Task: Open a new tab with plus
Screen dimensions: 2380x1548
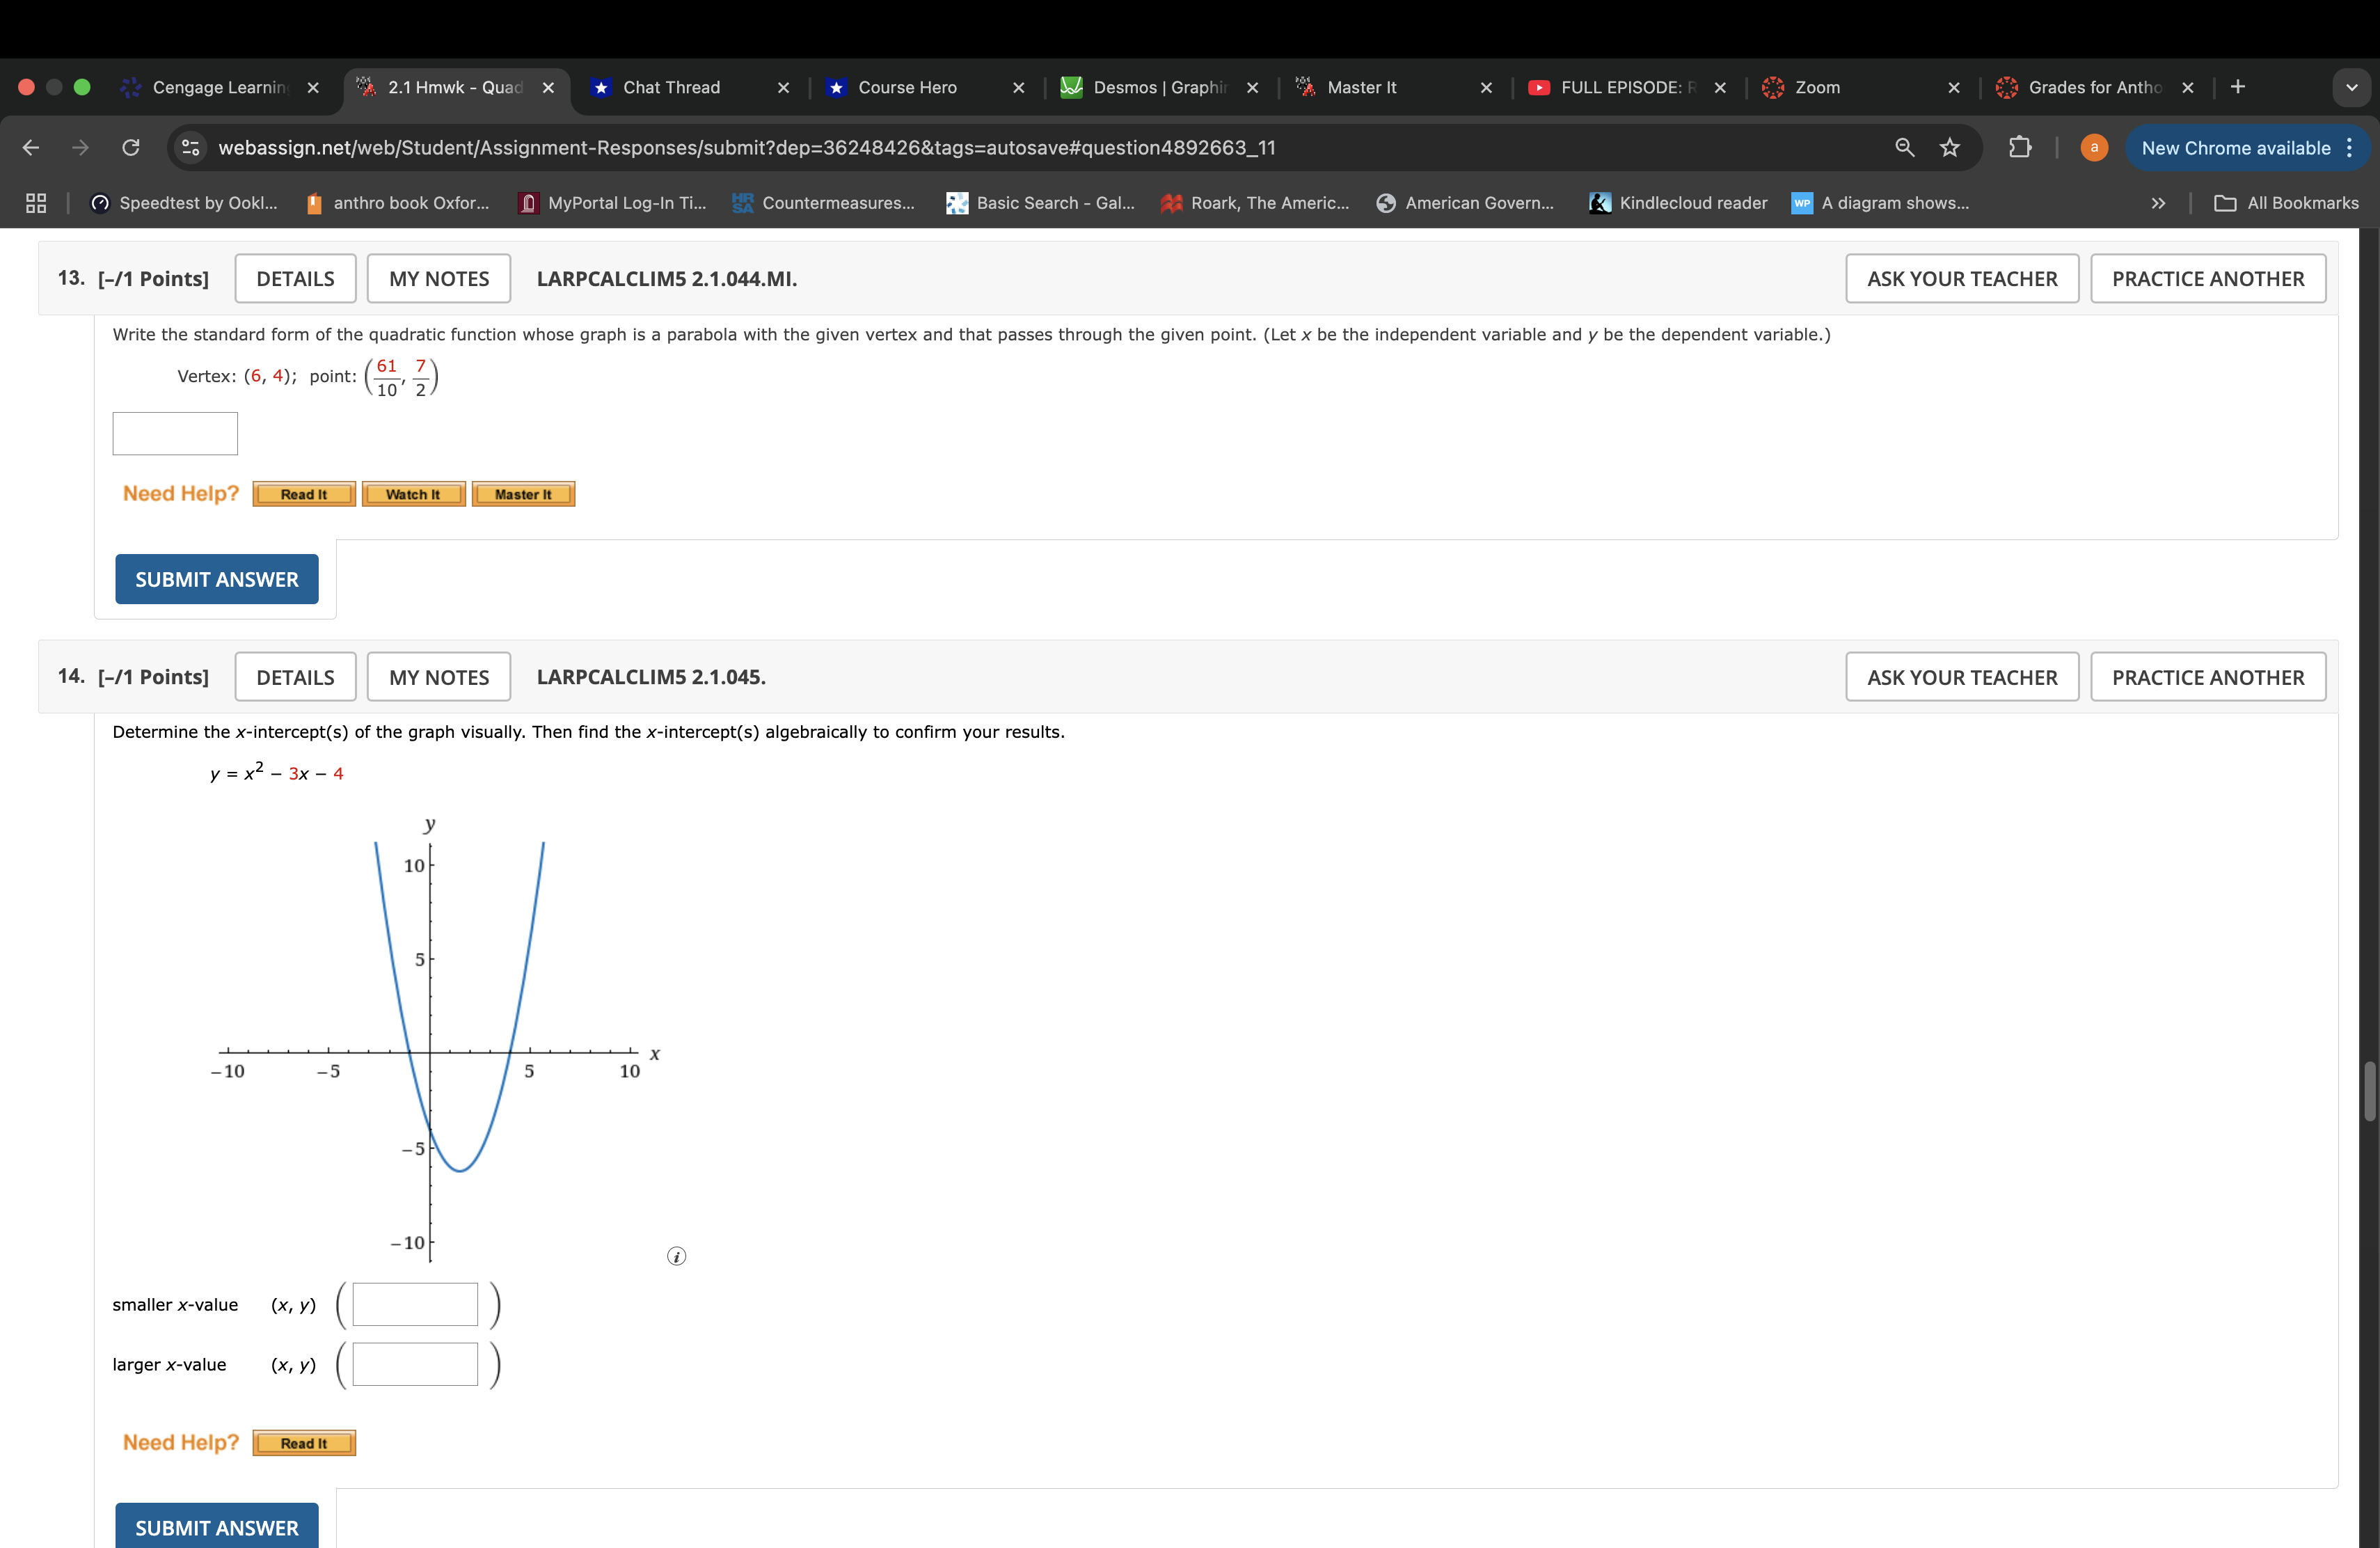Action: [2238, 87]
